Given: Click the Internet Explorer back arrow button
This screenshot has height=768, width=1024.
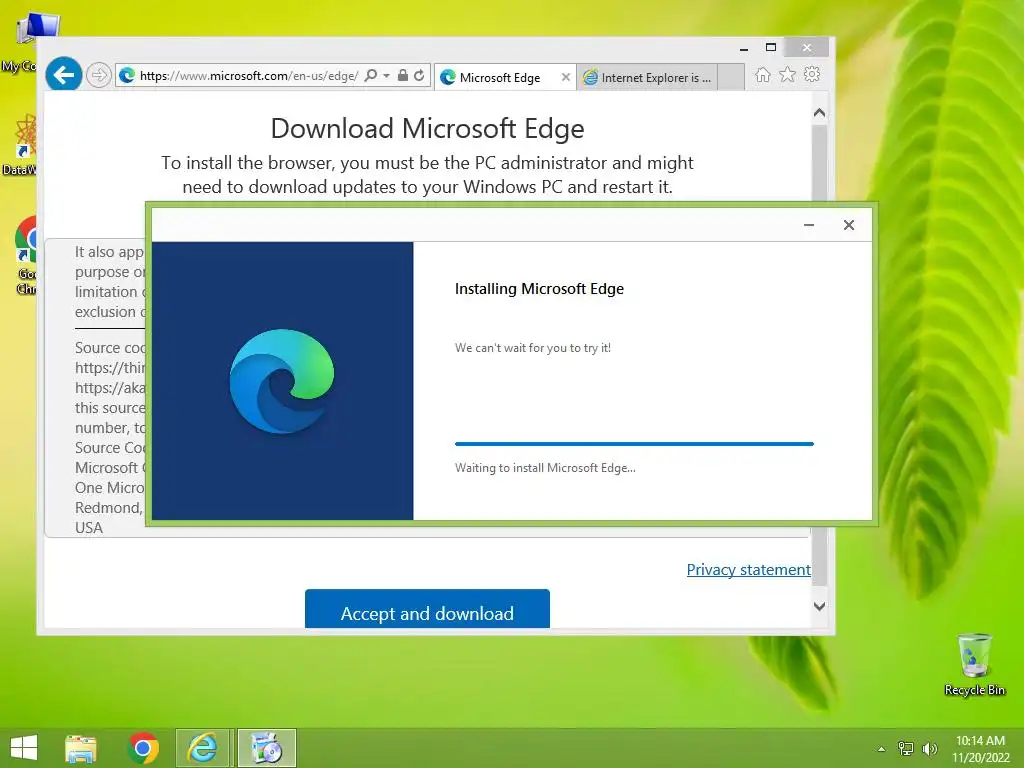Looking at the screenshot, I should (63, 75).
